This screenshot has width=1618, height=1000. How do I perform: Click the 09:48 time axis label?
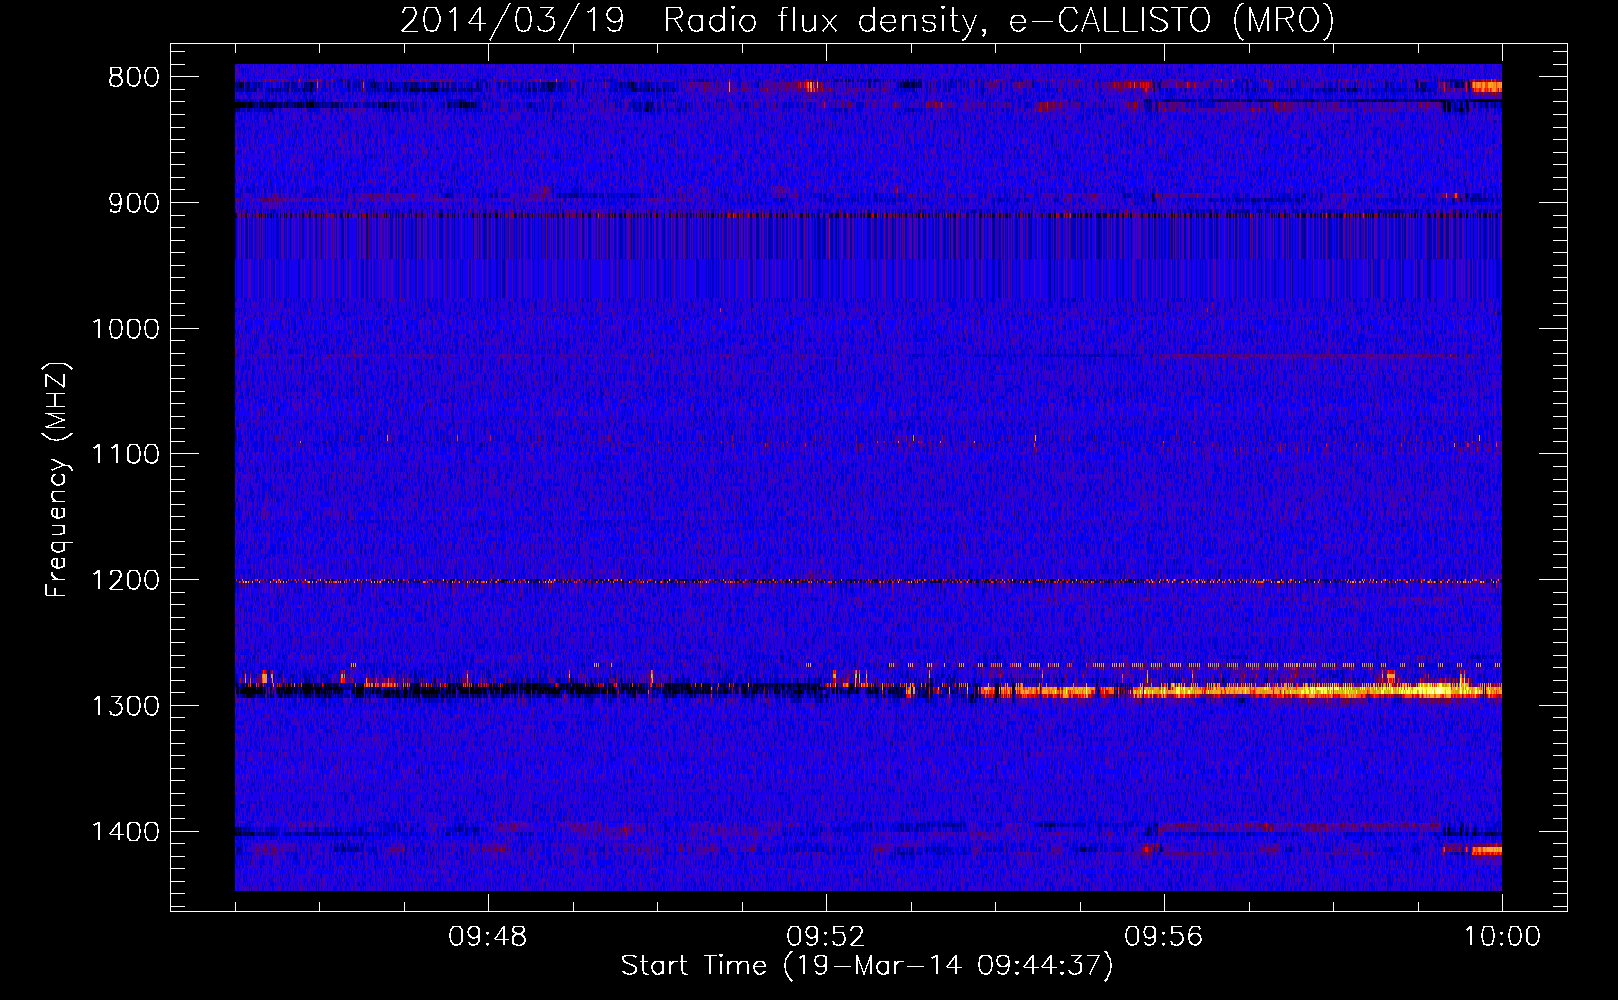tap(488, 937)
